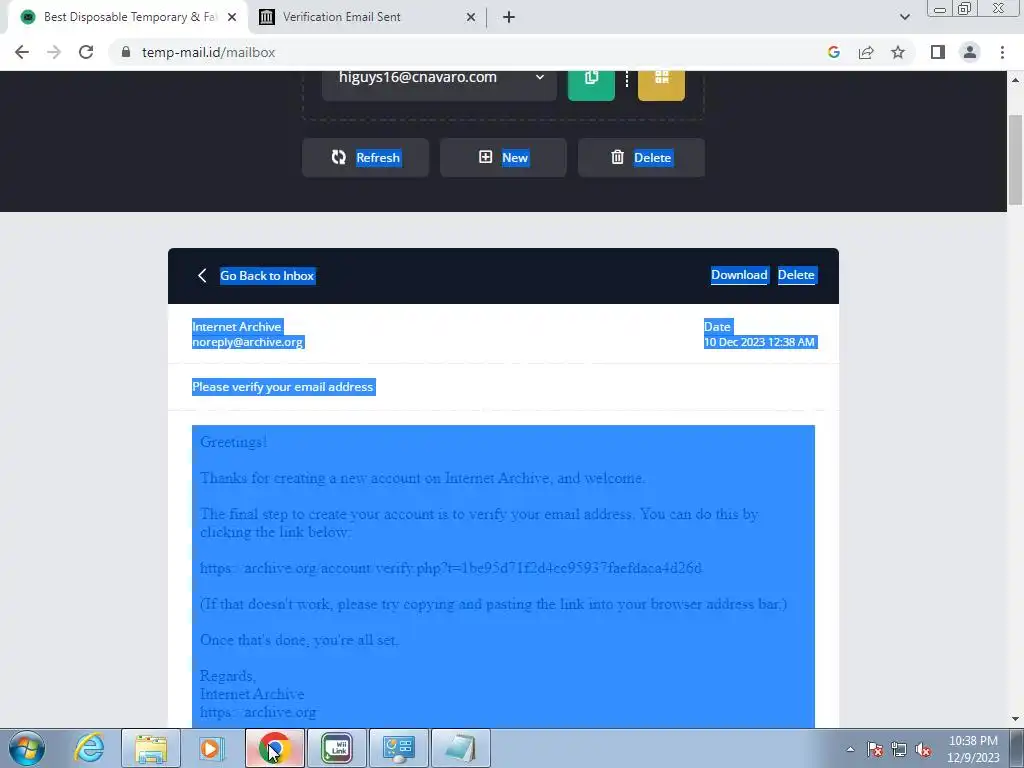Click the back chevron beside Inbox
This screenshot has height=768, width=1024.
pos(202,276)
